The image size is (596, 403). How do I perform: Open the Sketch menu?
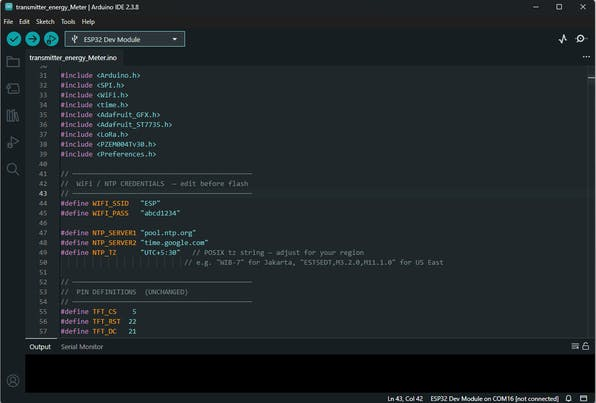[45, 22]
